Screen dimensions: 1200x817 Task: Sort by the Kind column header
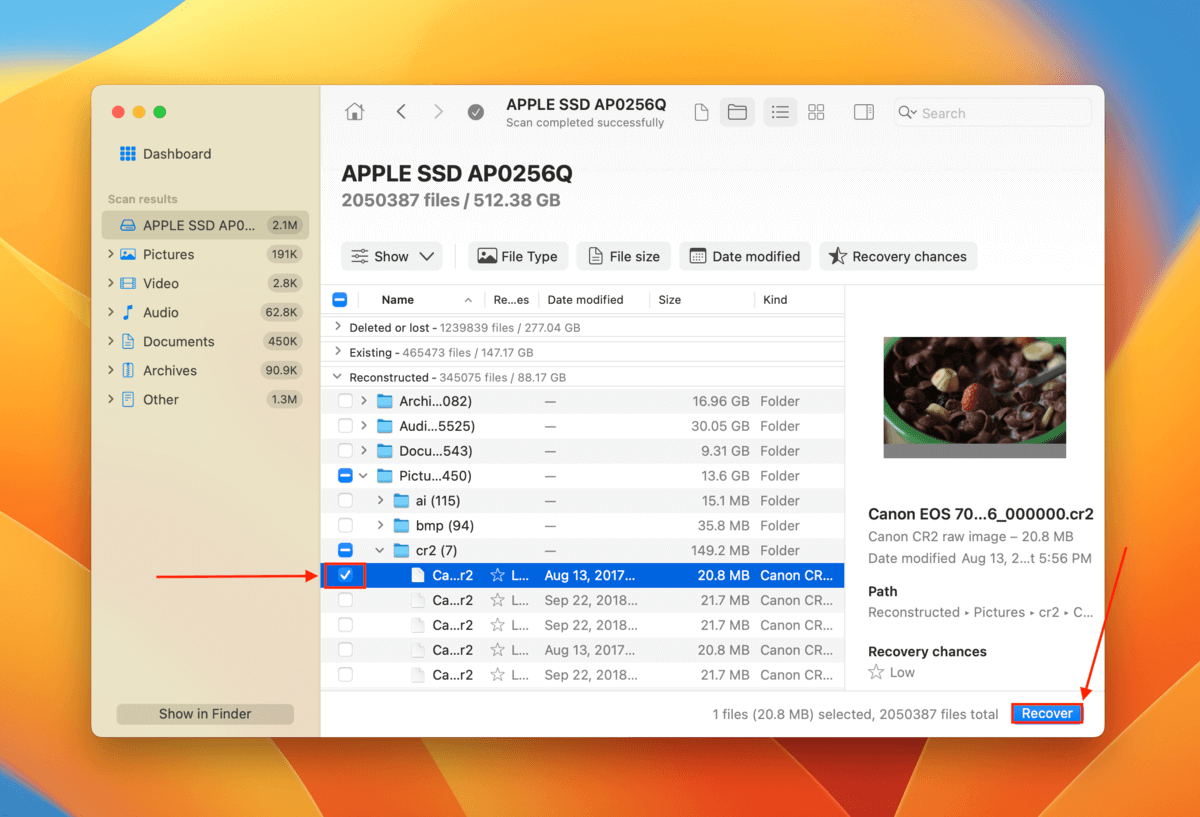[x=775, y=299]
